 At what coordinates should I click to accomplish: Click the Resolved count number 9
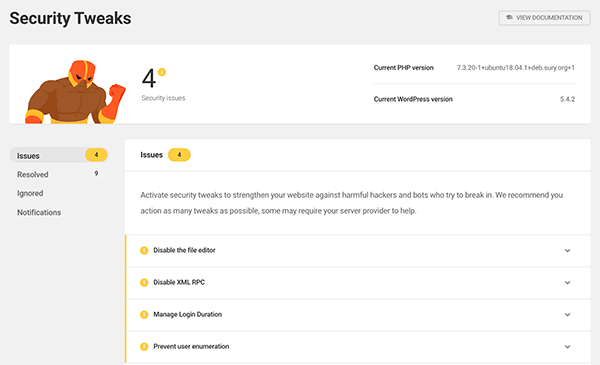(x=96, y=174)
